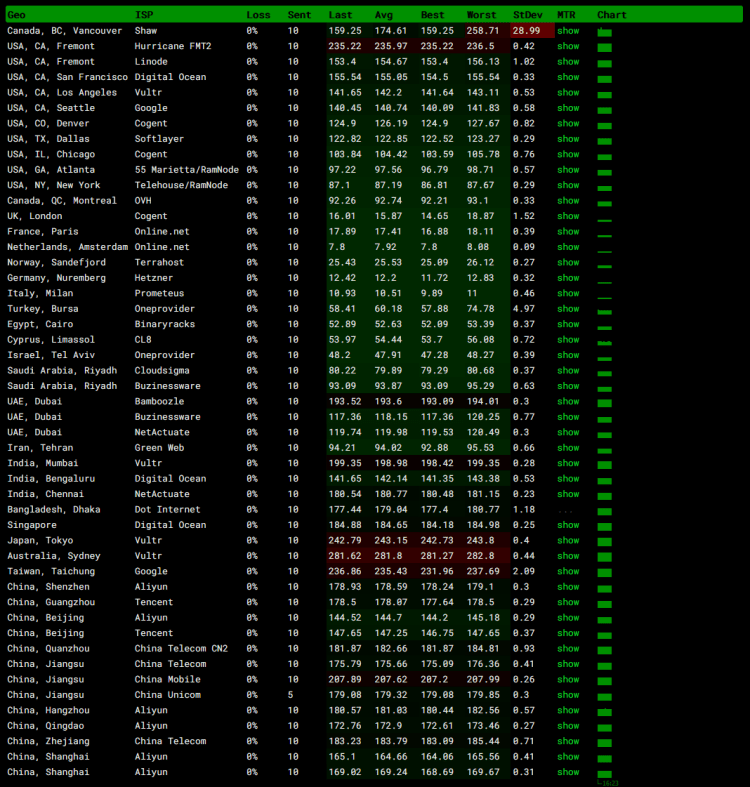
Task: Show MTR for Sydney Vultr row
Action: click(568, 556)
